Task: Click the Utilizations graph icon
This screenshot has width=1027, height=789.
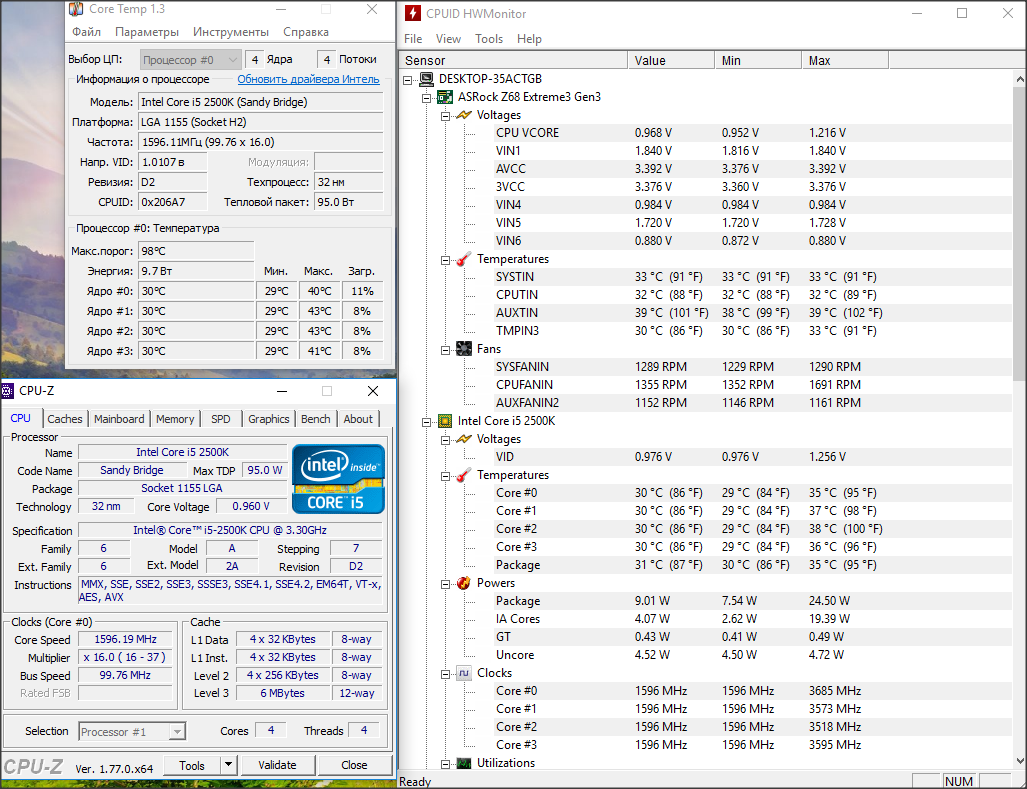Action: pyautogui.click(x=464, y=763)
